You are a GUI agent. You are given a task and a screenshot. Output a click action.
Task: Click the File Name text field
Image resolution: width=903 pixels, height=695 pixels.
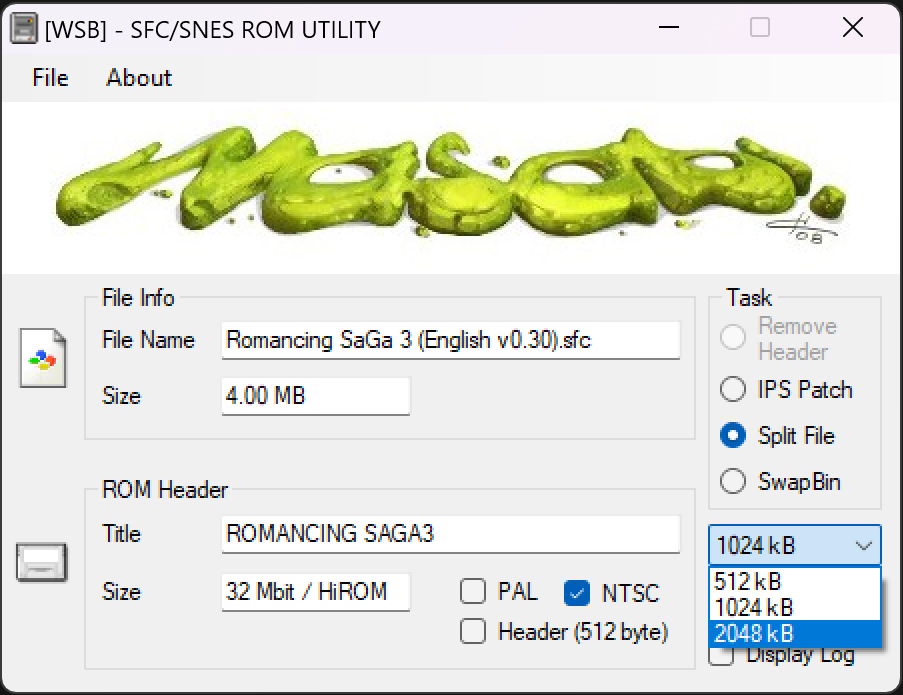tap(450, 340)
